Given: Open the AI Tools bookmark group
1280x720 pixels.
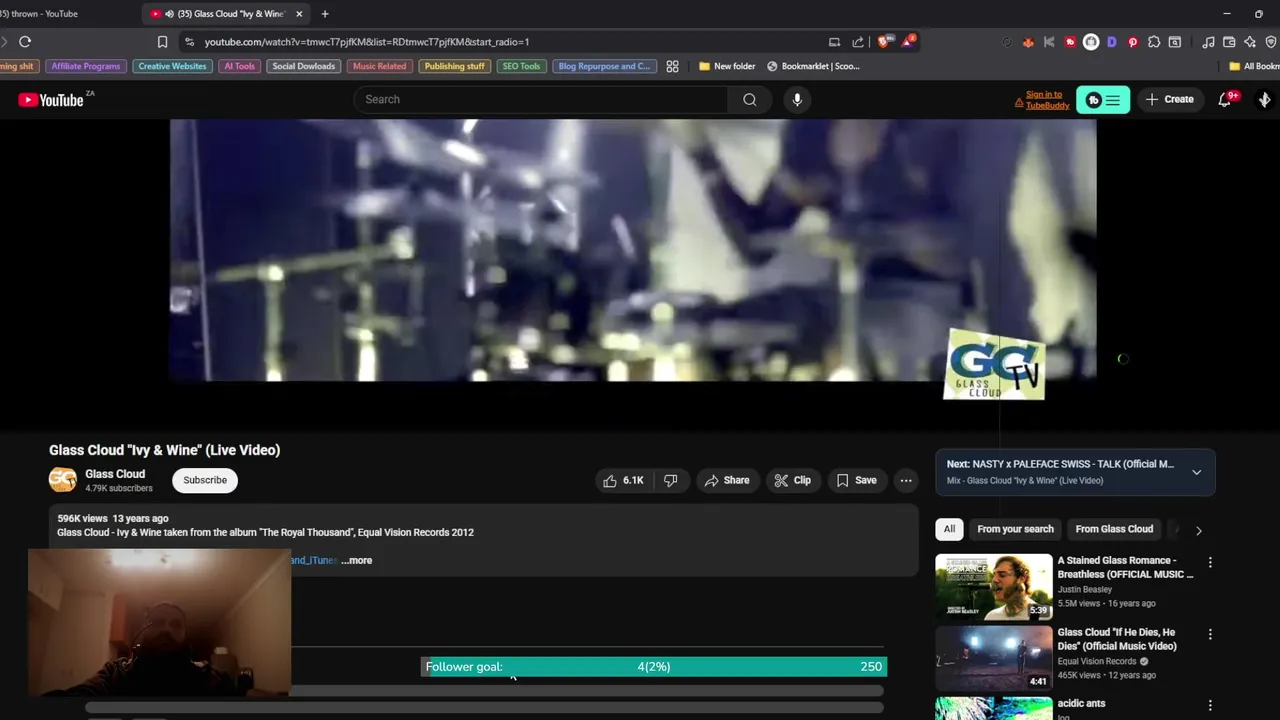Looking at the screenshot, I should (239, 66).
